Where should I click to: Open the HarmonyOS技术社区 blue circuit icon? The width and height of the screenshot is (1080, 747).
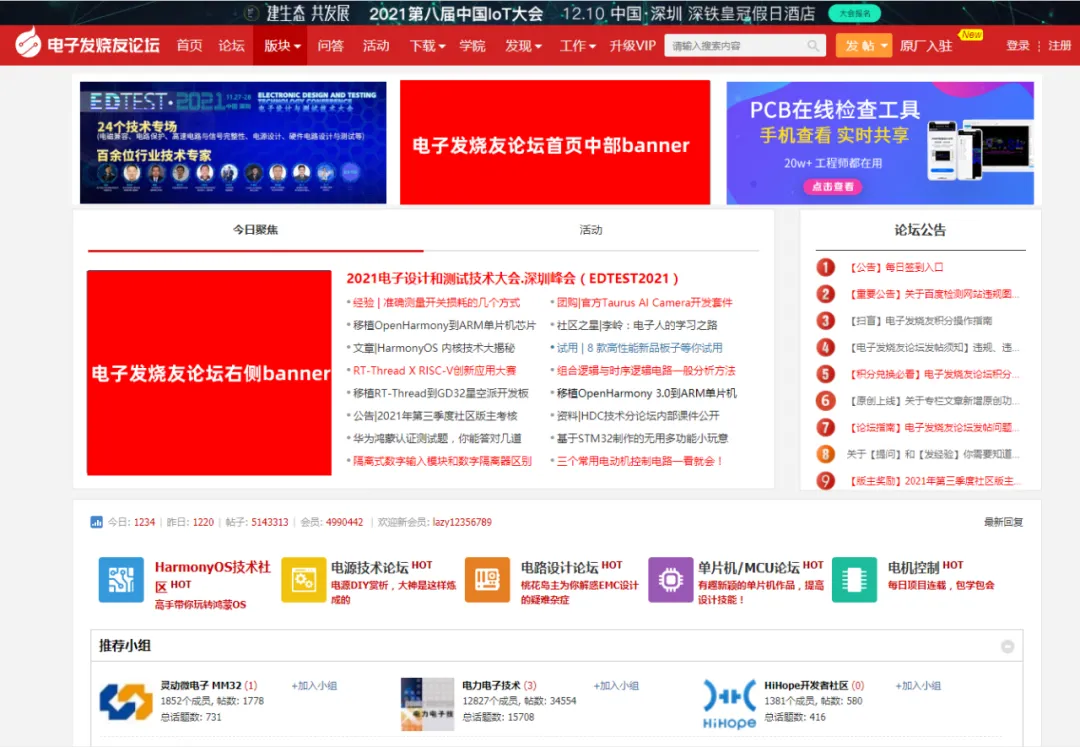121,580
